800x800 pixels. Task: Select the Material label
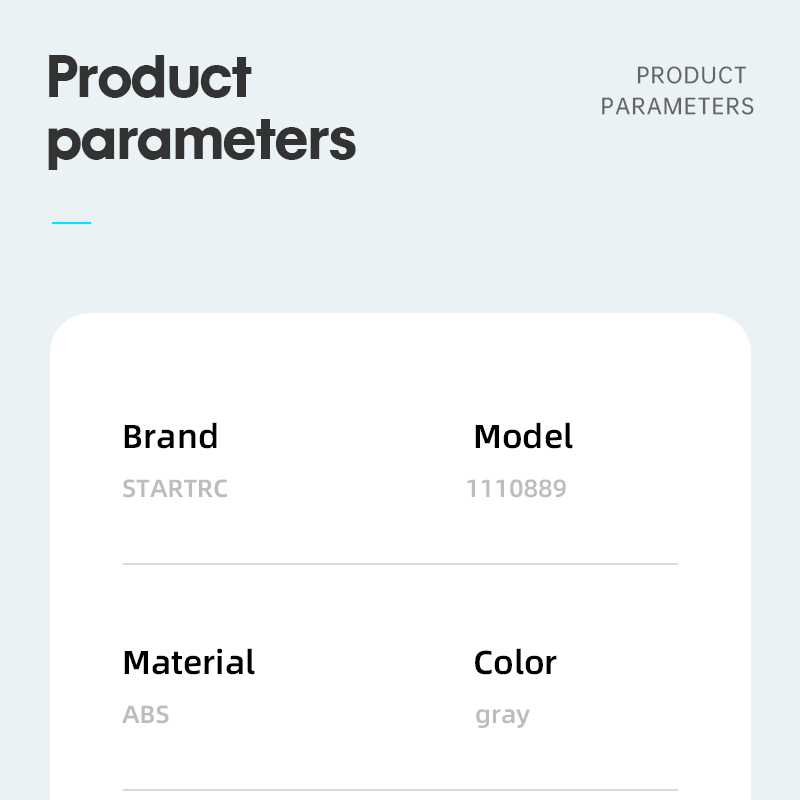pyautogui.click(x=189, y=663)
